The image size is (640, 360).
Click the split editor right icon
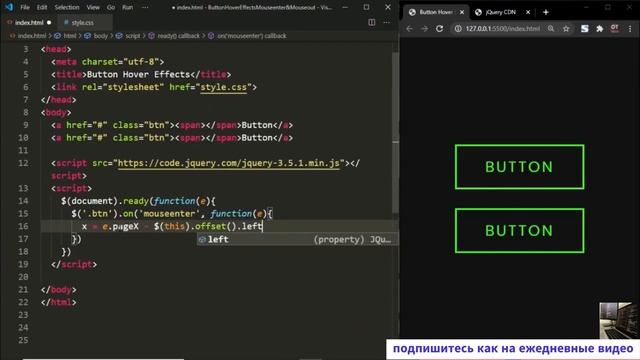click(x=371, y=22)
